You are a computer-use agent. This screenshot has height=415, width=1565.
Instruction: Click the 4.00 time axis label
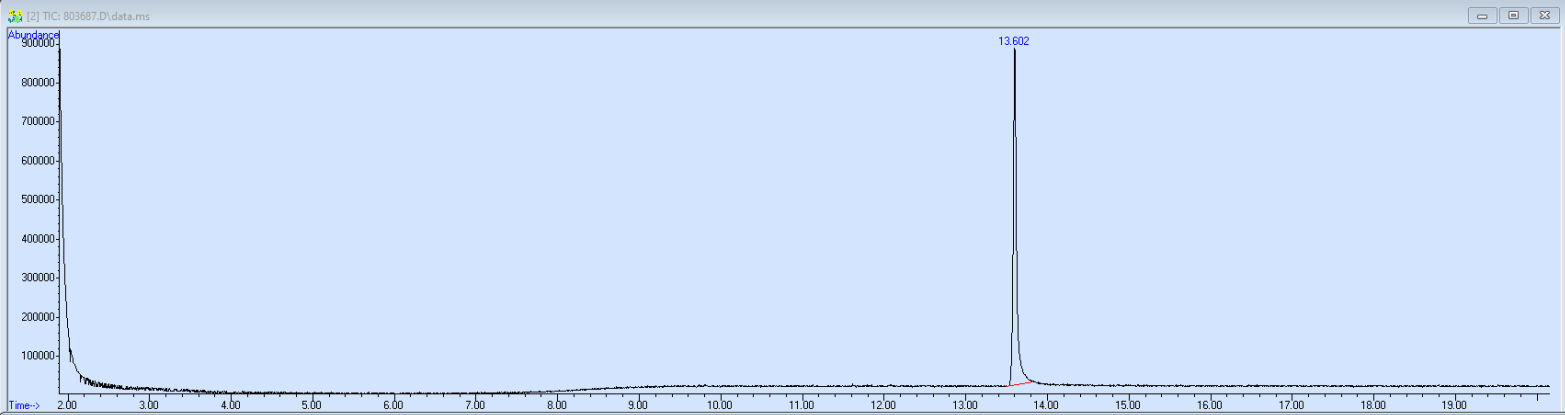coord(230,405)
